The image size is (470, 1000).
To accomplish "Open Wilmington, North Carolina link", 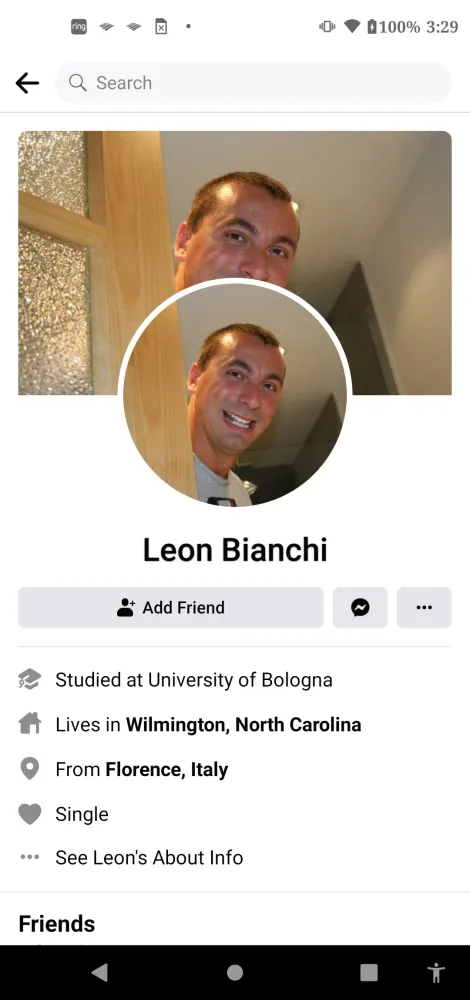I will pyautogui.click(x=244, y=724).
